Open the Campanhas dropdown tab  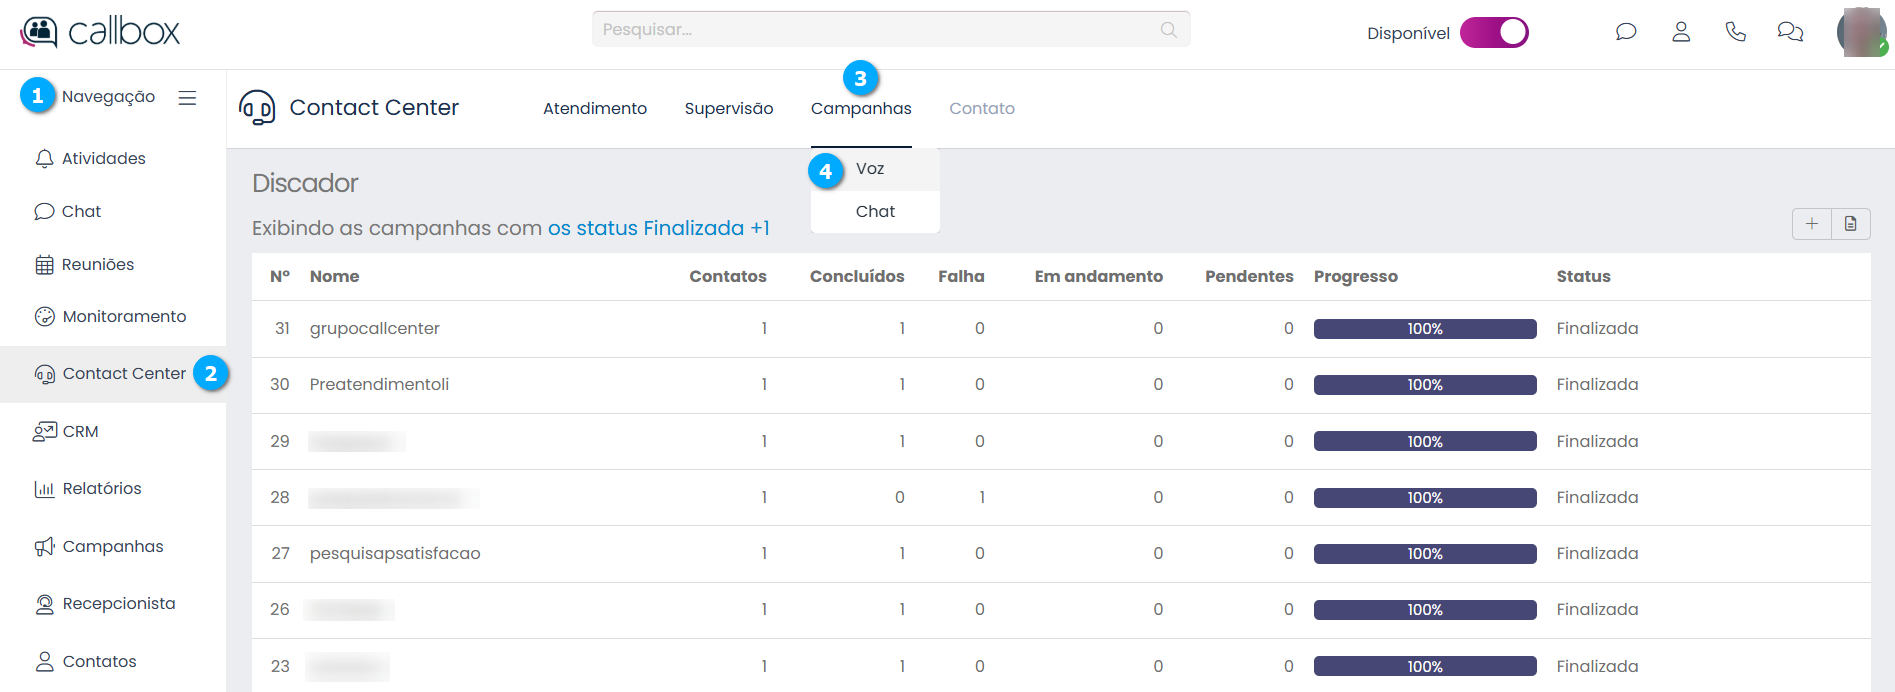(x=861, y=108)
